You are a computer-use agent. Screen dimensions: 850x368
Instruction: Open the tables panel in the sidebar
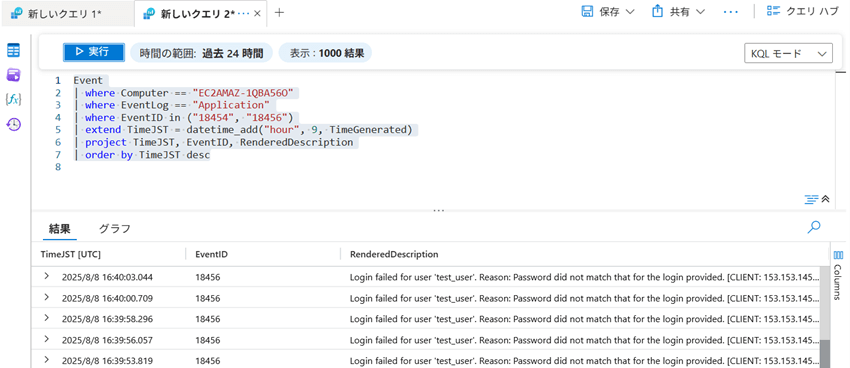14,51
